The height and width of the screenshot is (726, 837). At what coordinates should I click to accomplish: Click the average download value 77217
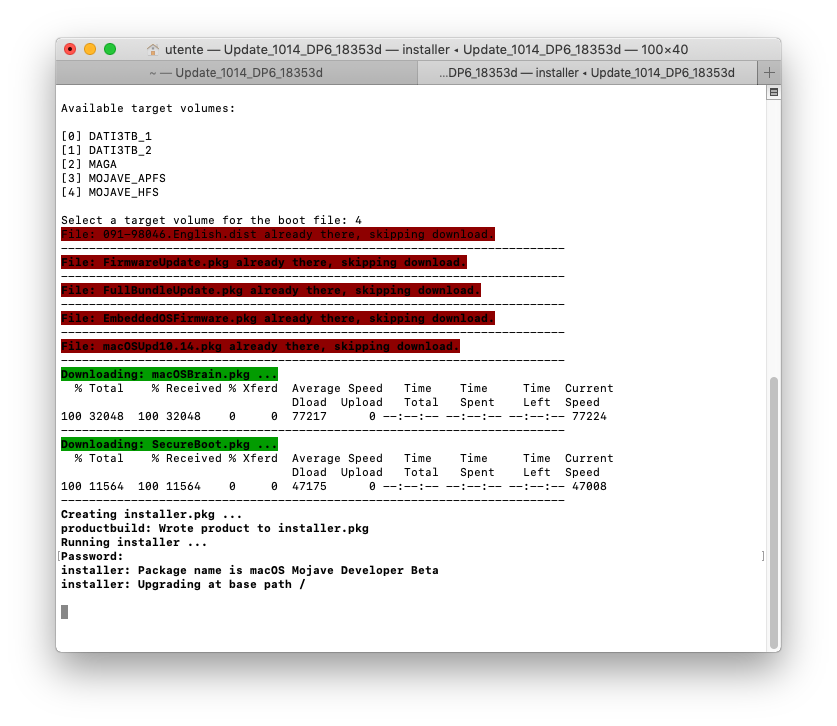coord(309,416)
